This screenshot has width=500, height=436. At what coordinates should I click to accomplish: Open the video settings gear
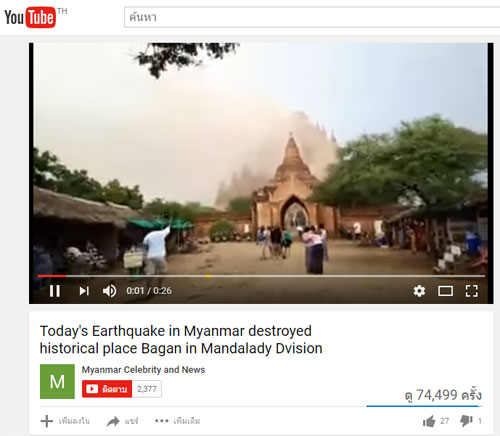click(419, 291)
